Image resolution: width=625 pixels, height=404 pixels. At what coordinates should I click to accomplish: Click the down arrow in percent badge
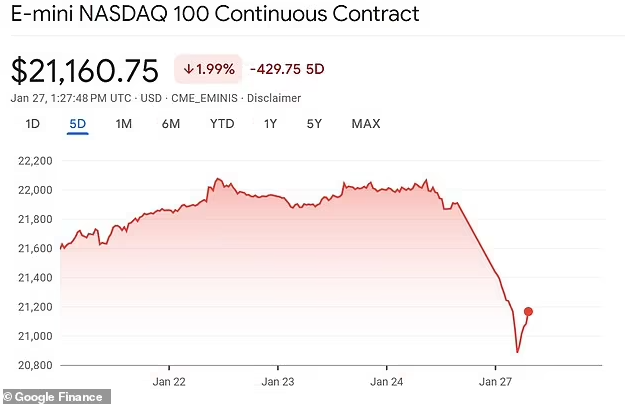(188, 69)
